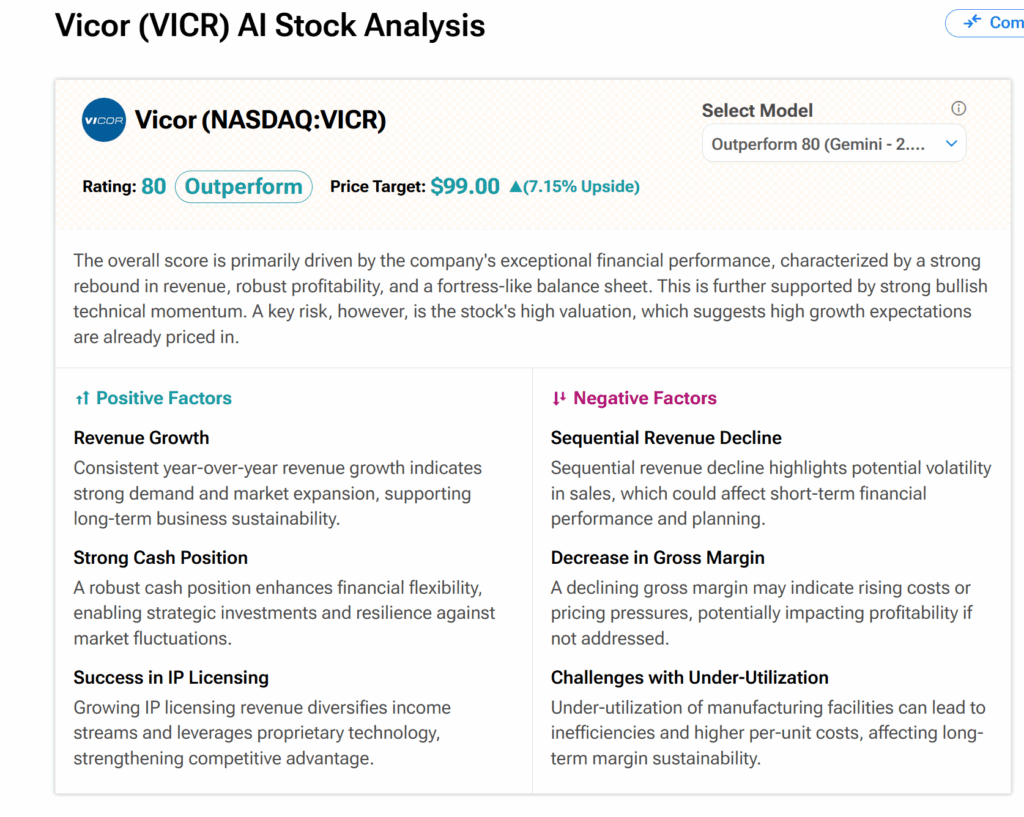Select the Strong Cash Position heading
The height and width of the screenshot is (817, 1024).
[160, 558]
